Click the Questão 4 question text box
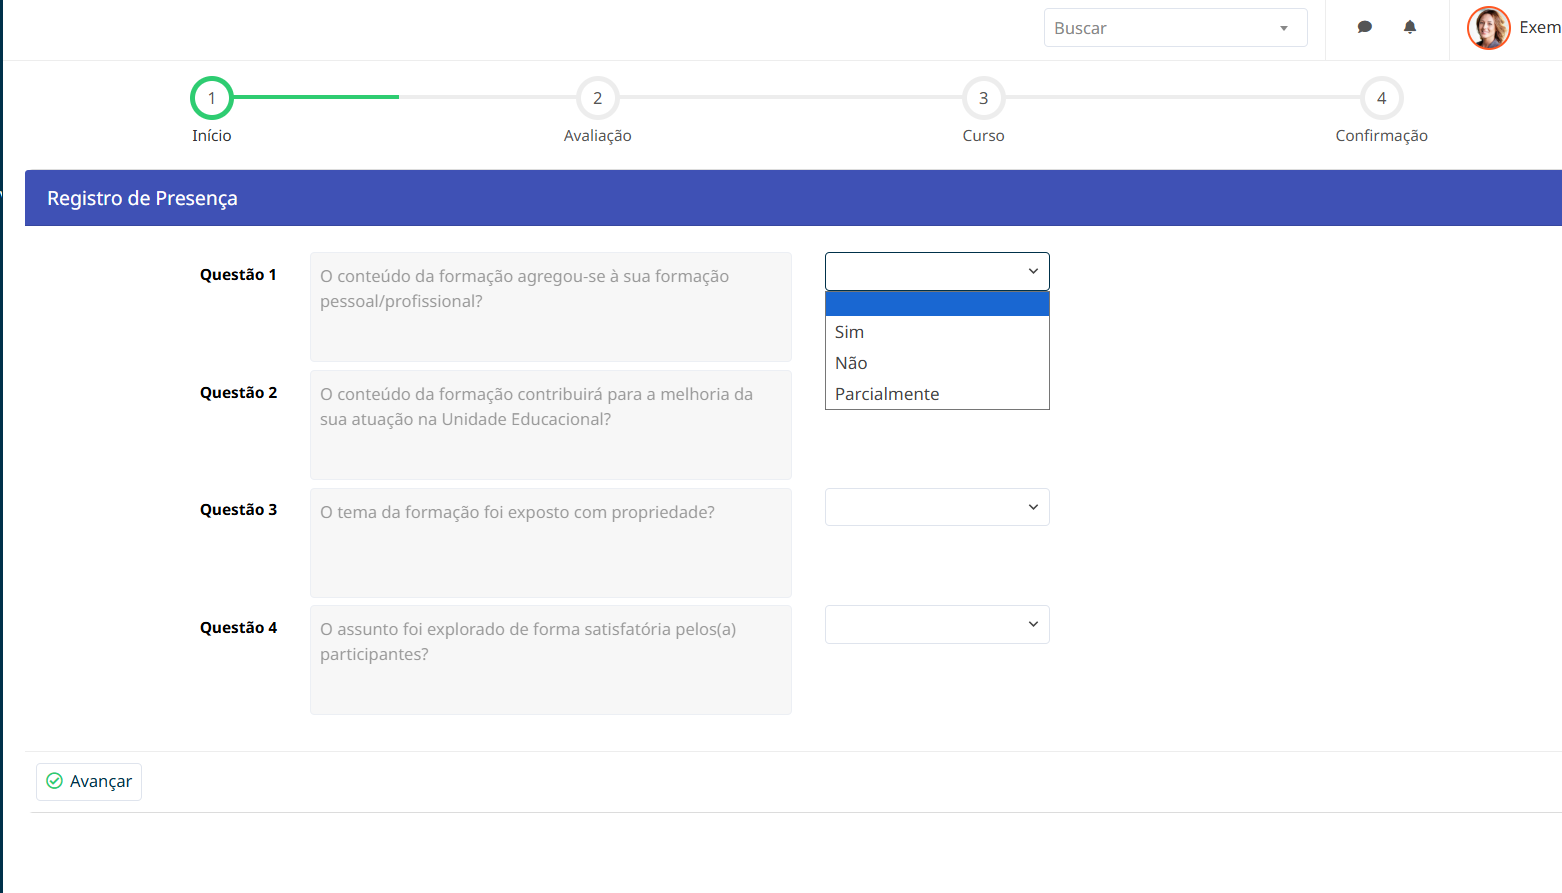The width and height of the screenshot is (1562, 893). (551, 660)
